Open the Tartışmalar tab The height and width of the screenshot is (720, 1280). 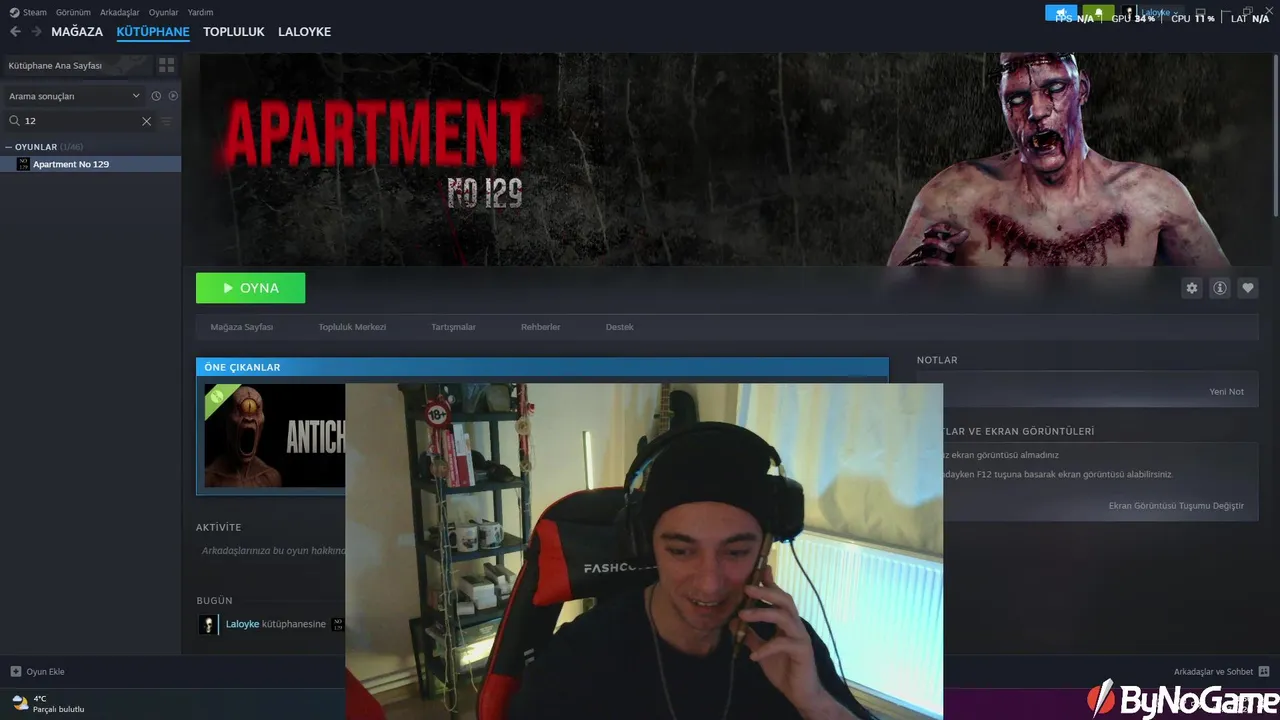click(453, 327)
